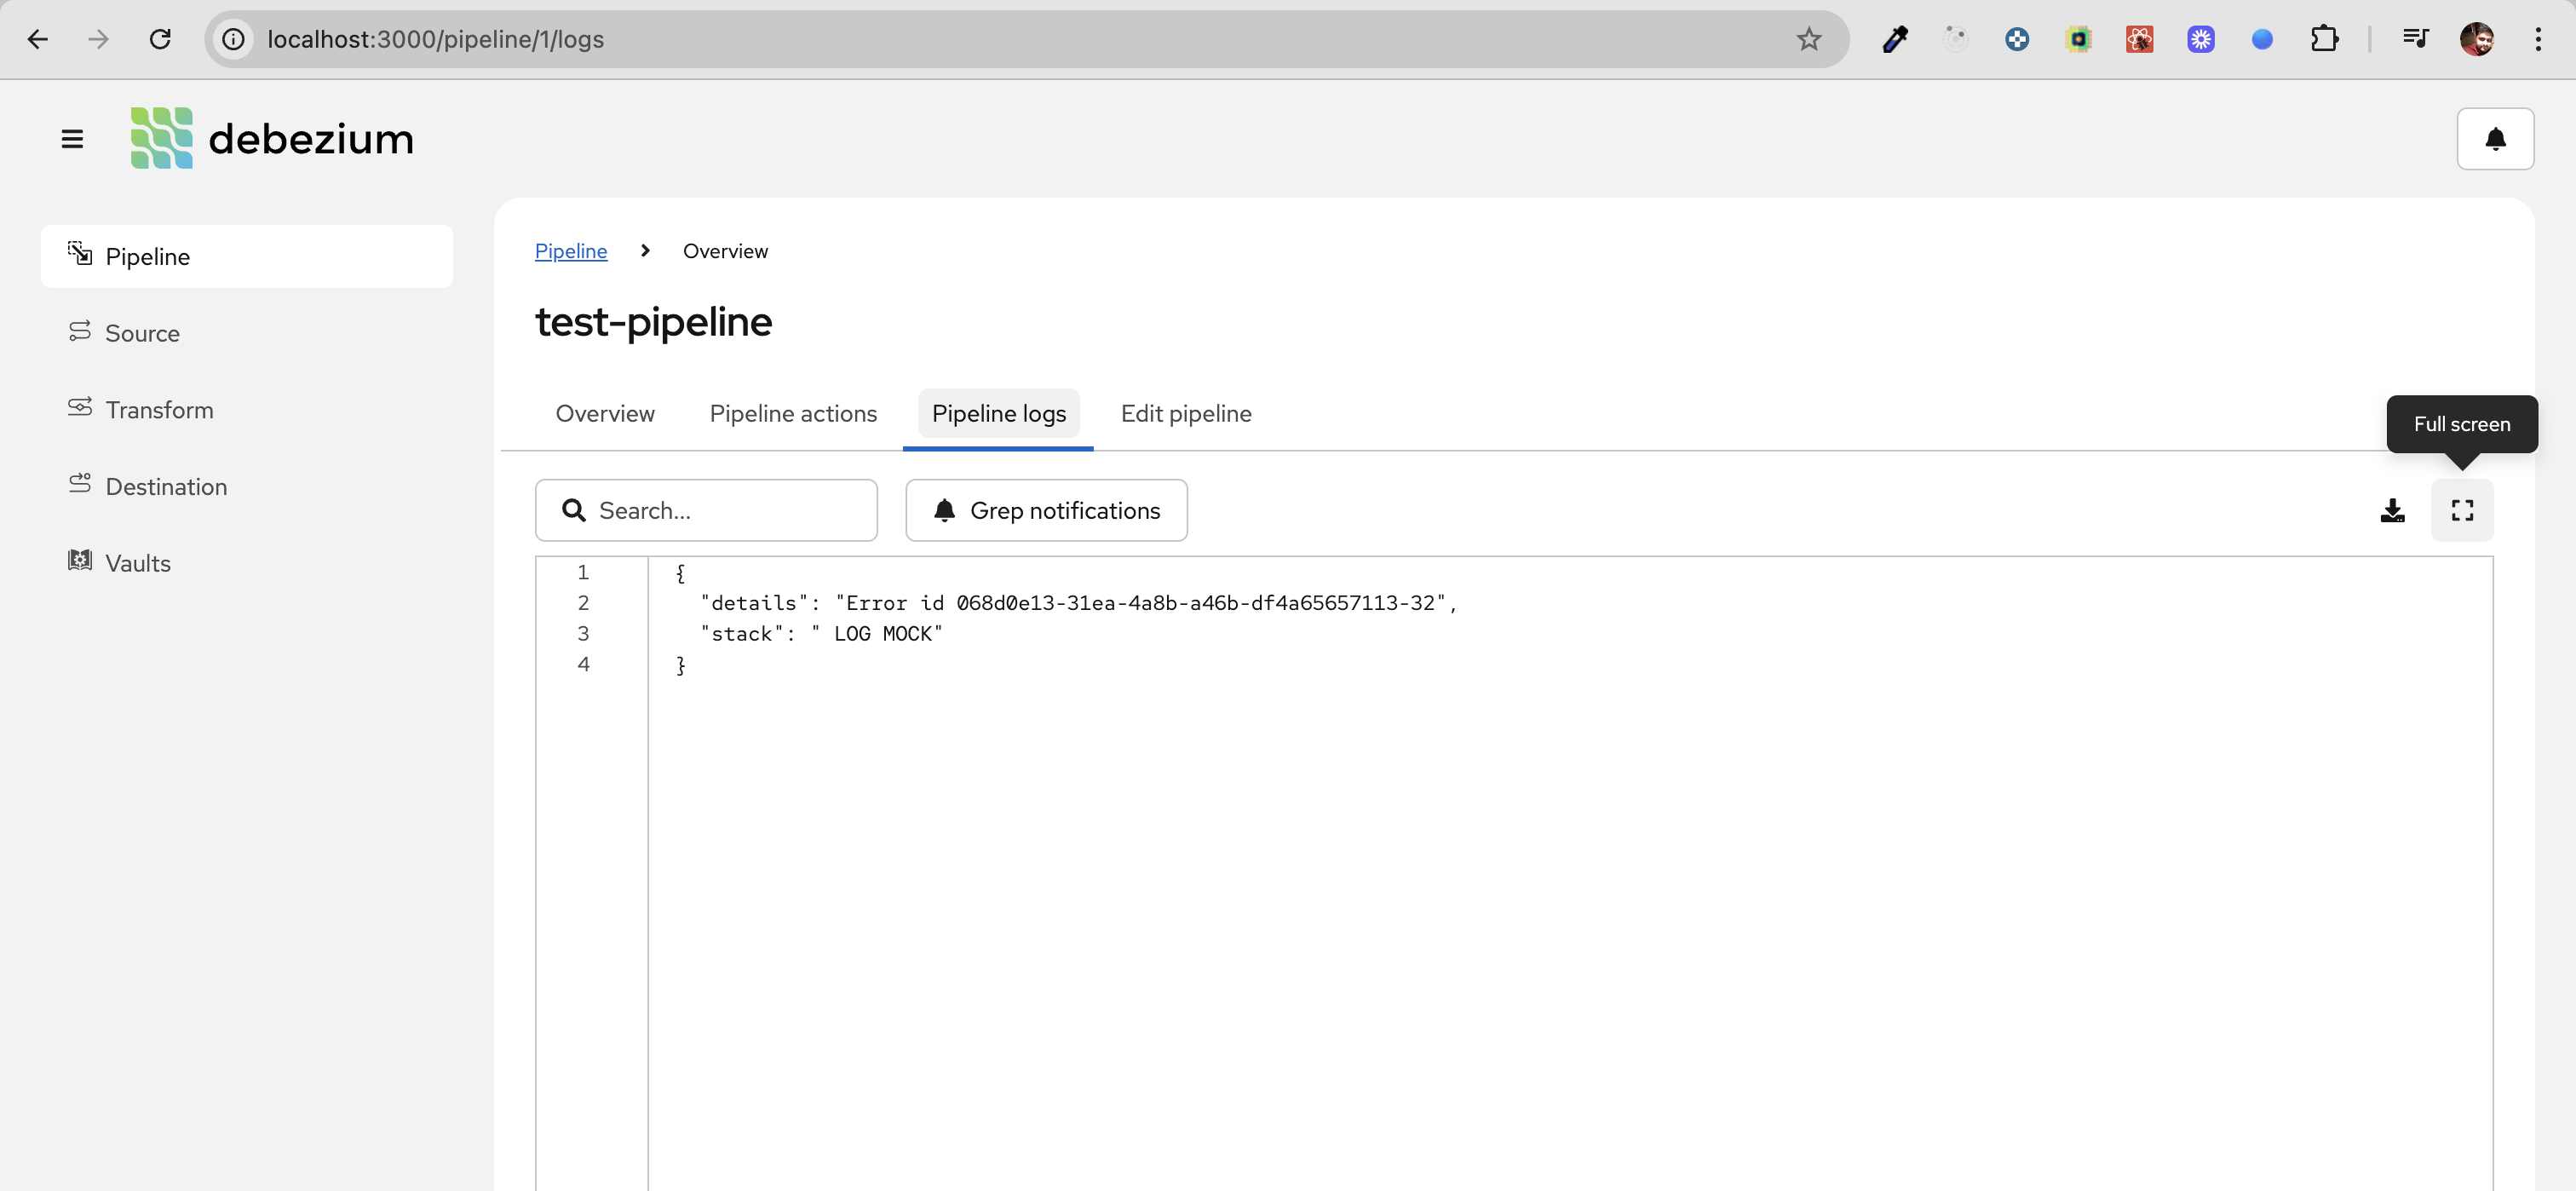
Task: Focus the log Search field
Action: pyautogui.click(x=720, y=511)
